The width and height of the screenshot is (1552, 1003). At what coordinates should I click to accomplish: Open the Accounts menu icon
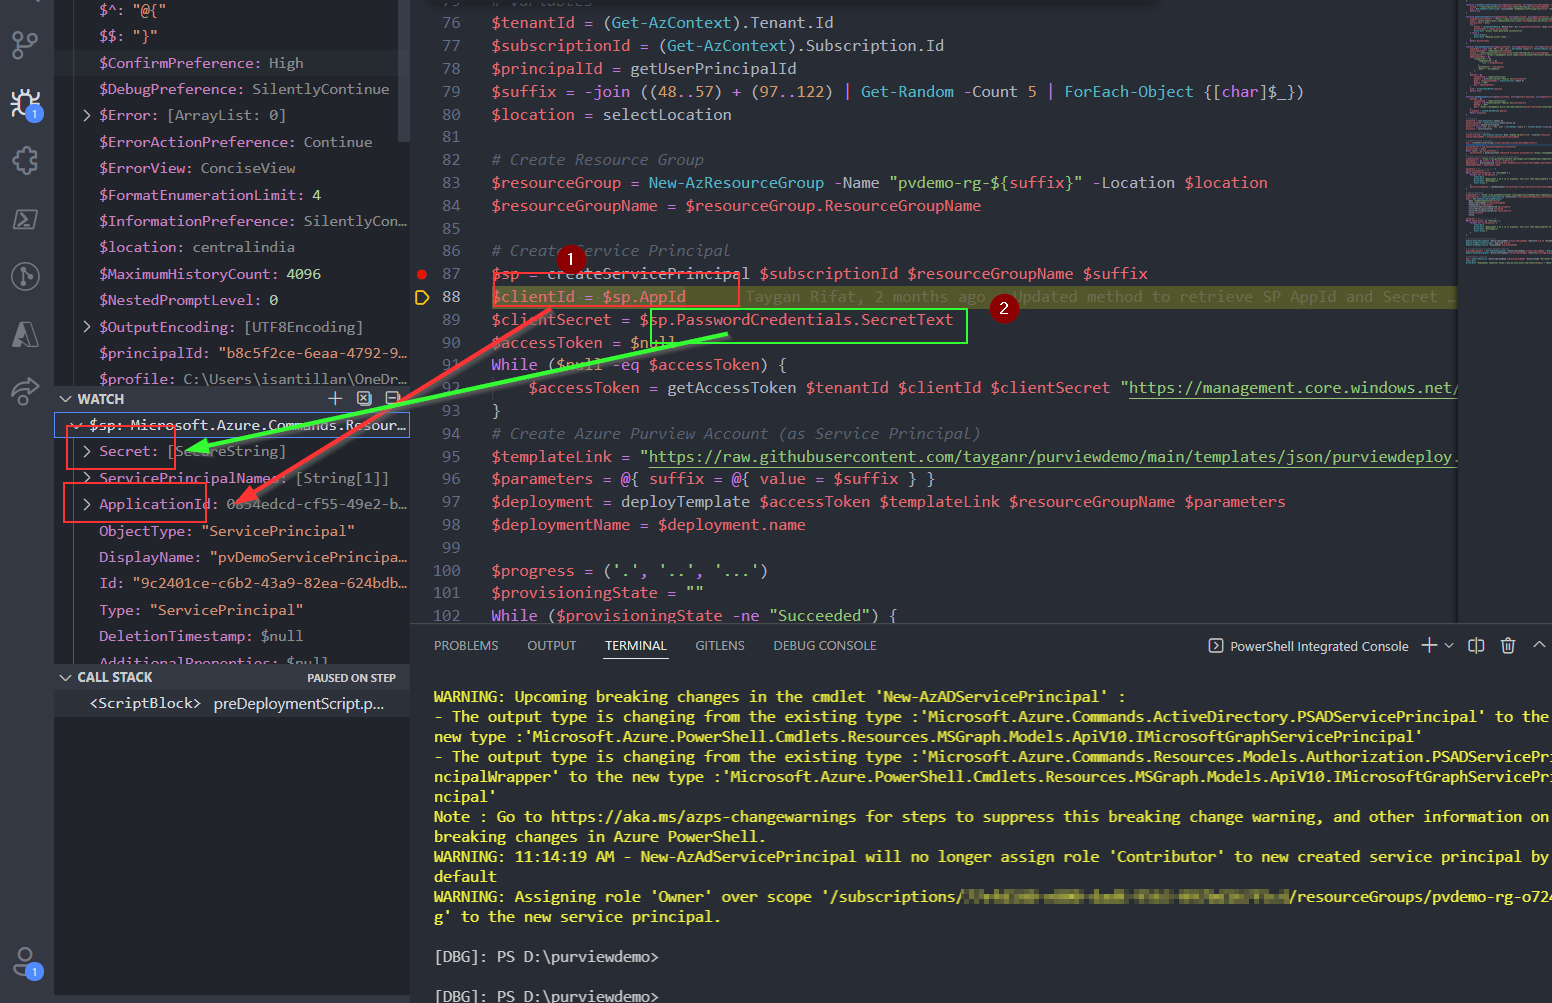pyautogui.click(x=25, y=963)
